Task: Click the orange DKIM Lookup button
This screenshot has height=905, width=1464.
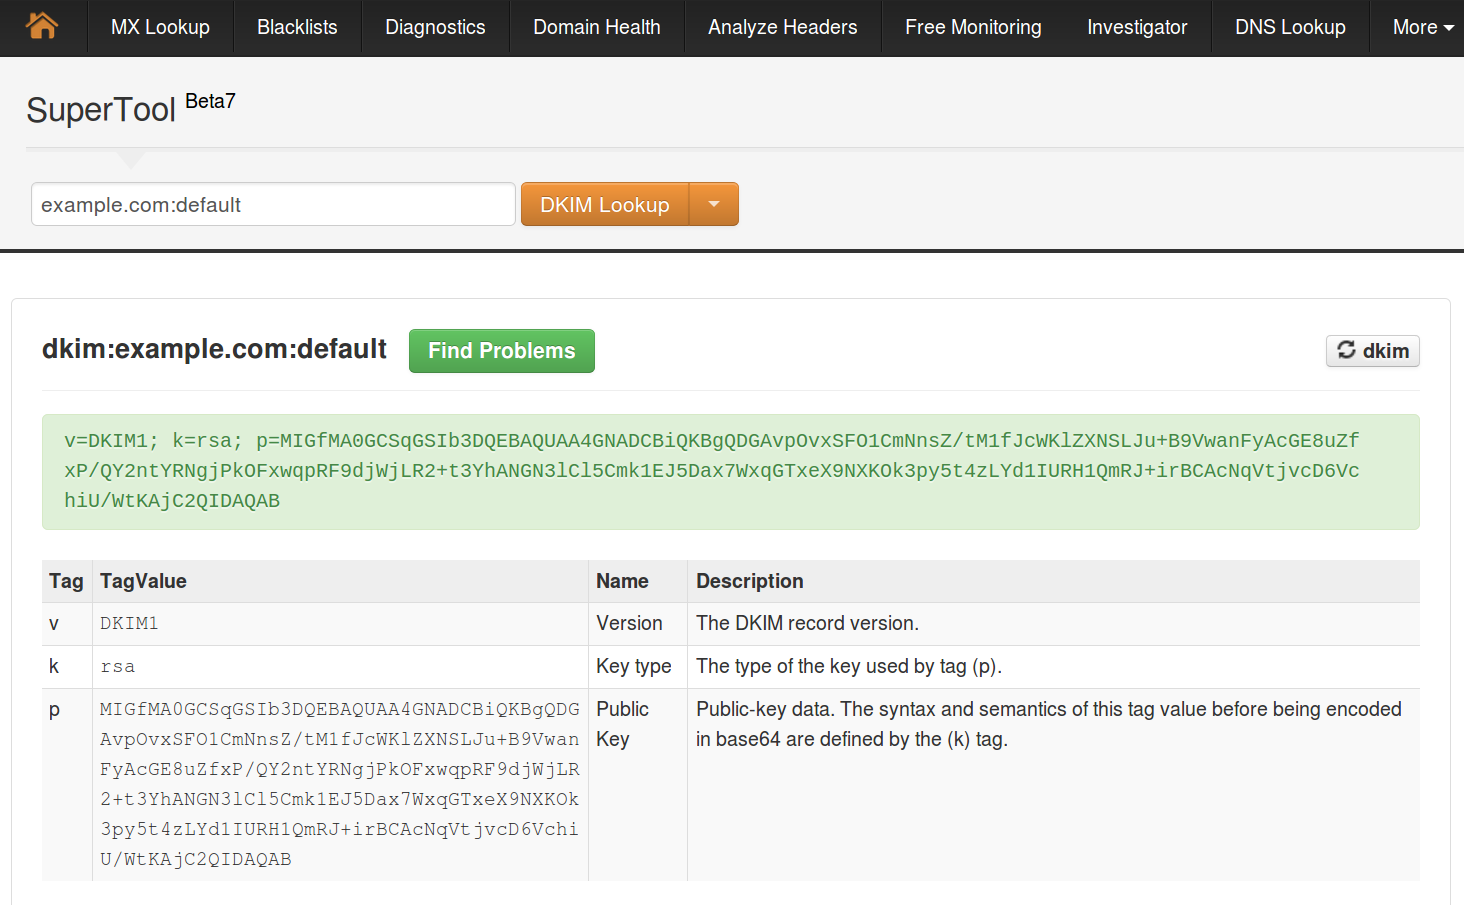Action: pos(605,204)
